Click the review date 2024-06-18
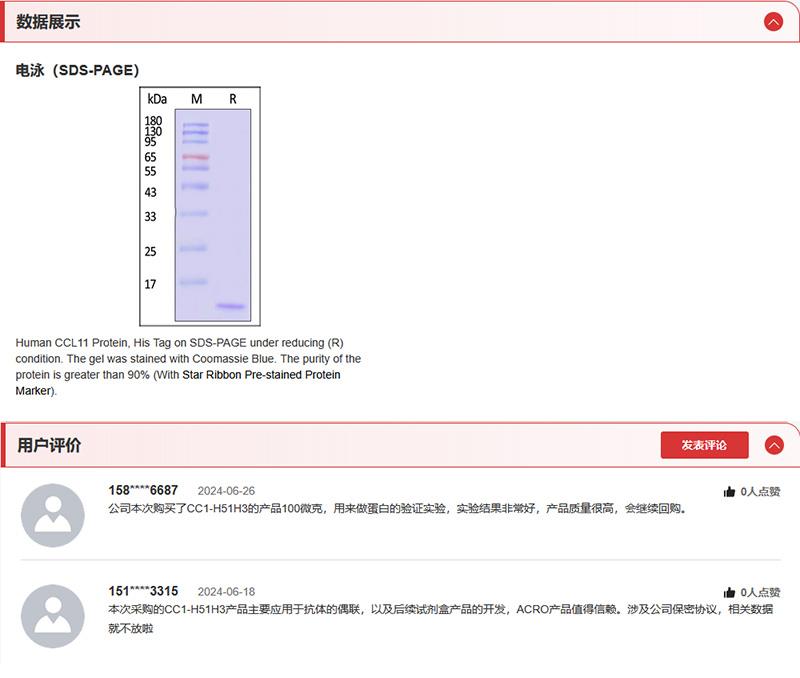Viewport: 800px width, 678px height. click(226, 592)
